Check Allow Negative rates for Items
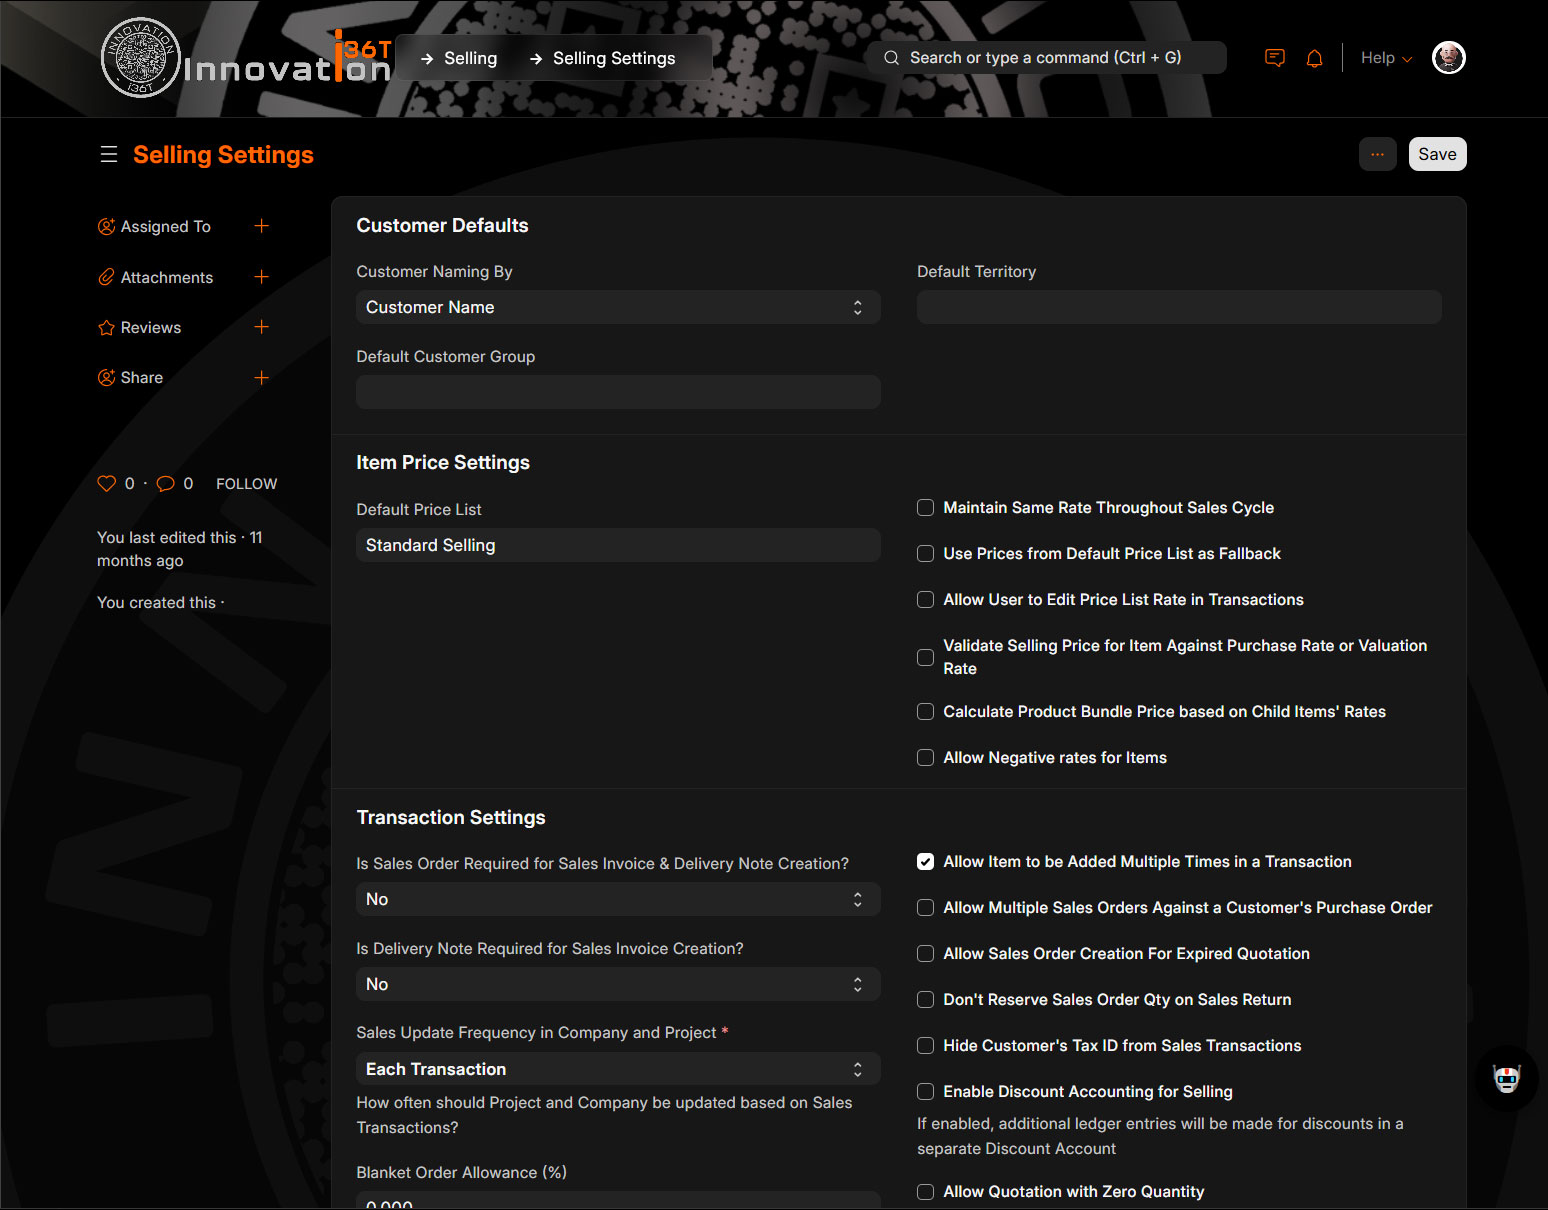Image resolution: width=1548 pixels, height=1210 pixels. pyautogui.click(x=925, y=758)
